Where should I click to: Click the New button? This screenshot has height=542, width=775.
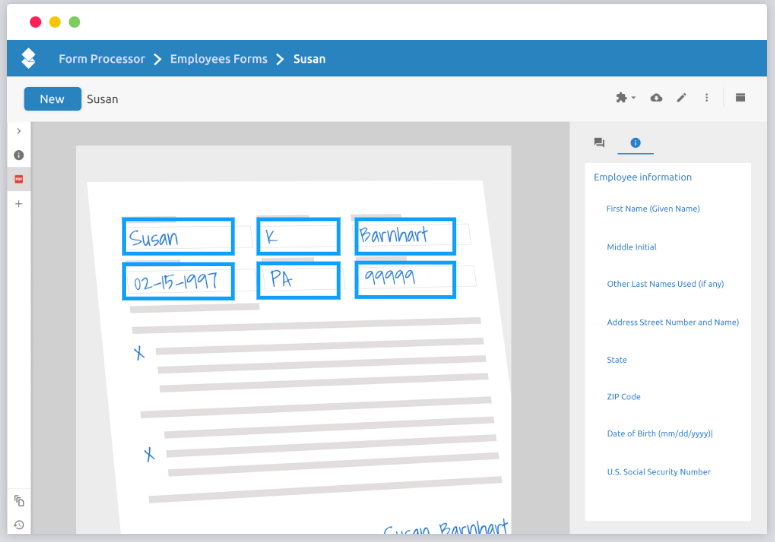52,99
